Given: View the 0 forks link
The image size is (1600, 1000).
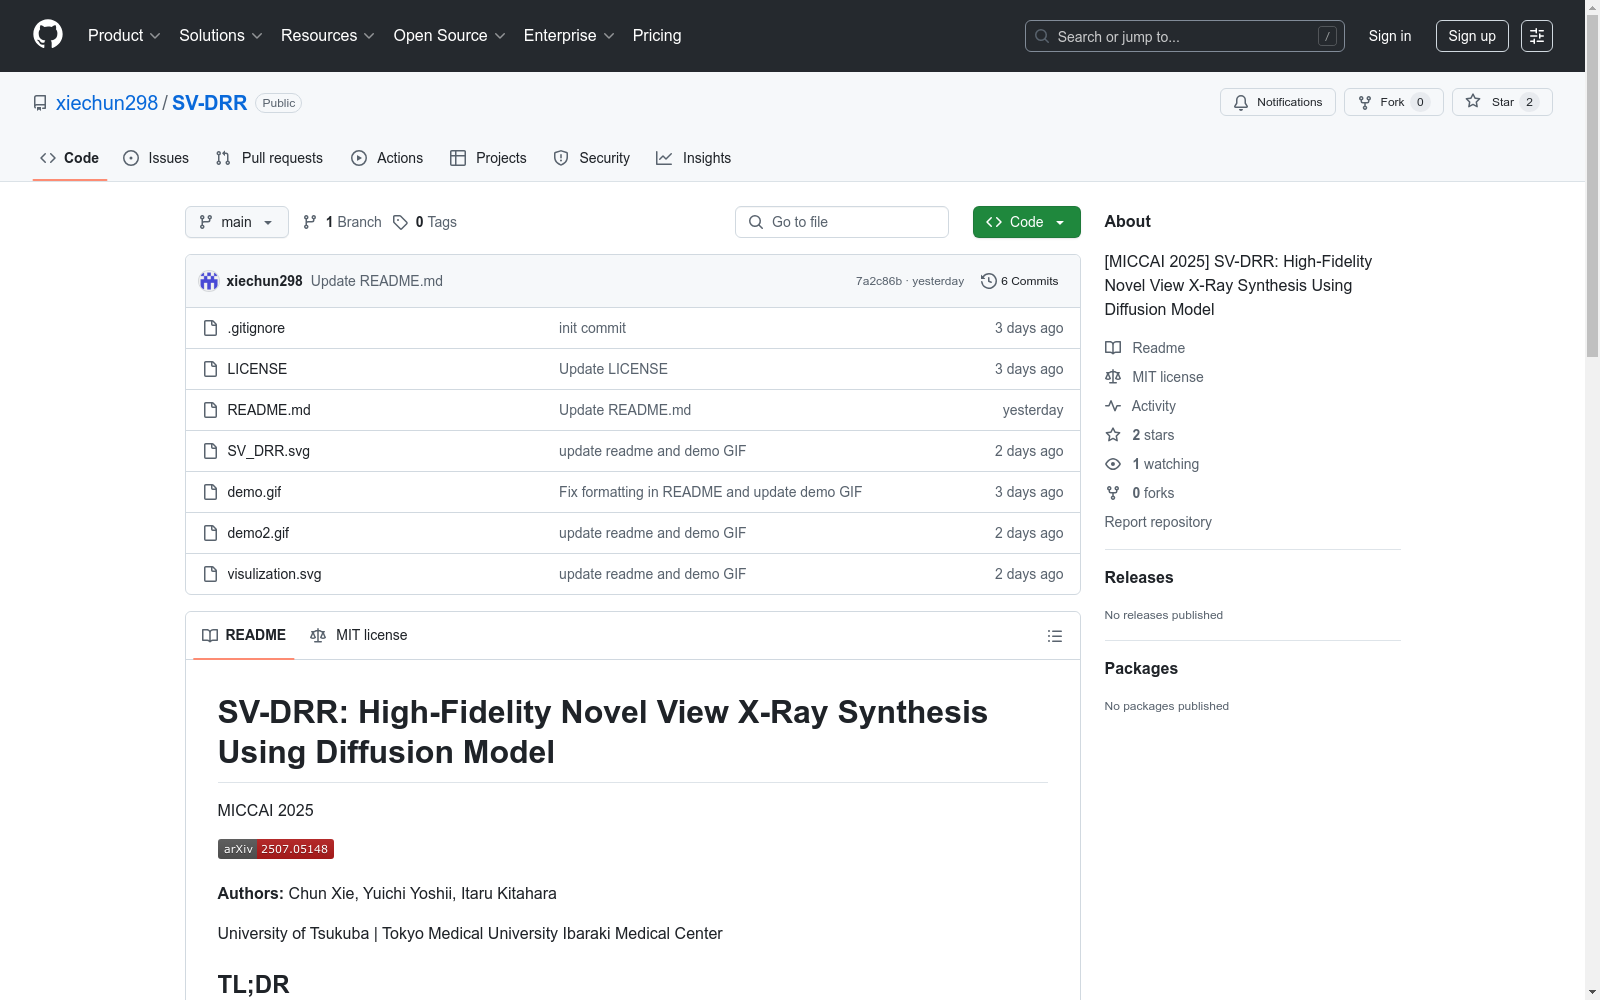Looking at the screenshot, I should (x=1140, y=493).
